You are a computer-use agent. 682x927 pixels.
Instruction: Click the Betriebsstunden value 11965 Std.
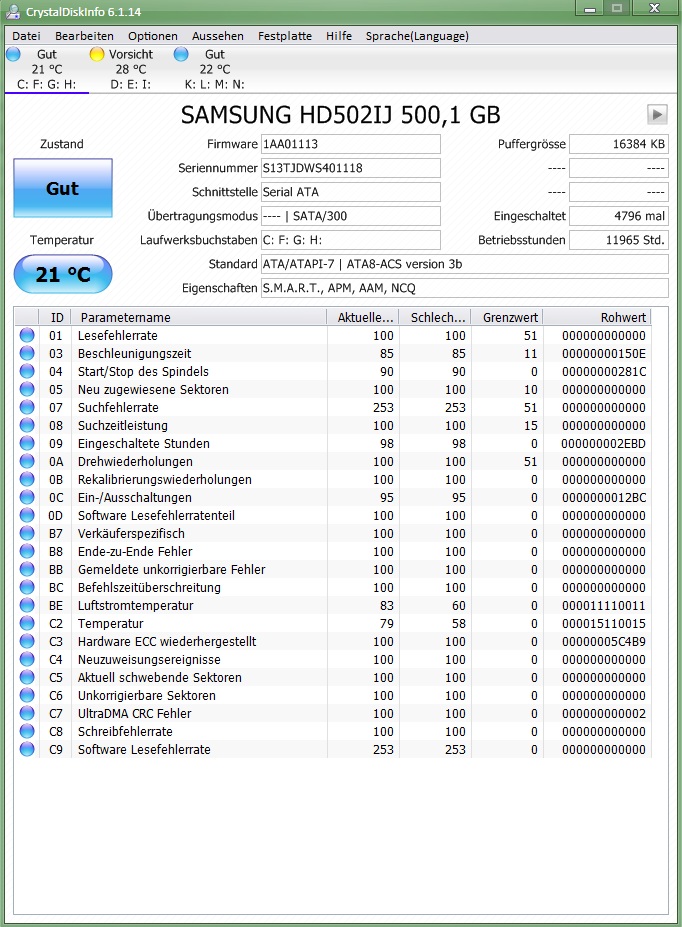pos(619,240)
